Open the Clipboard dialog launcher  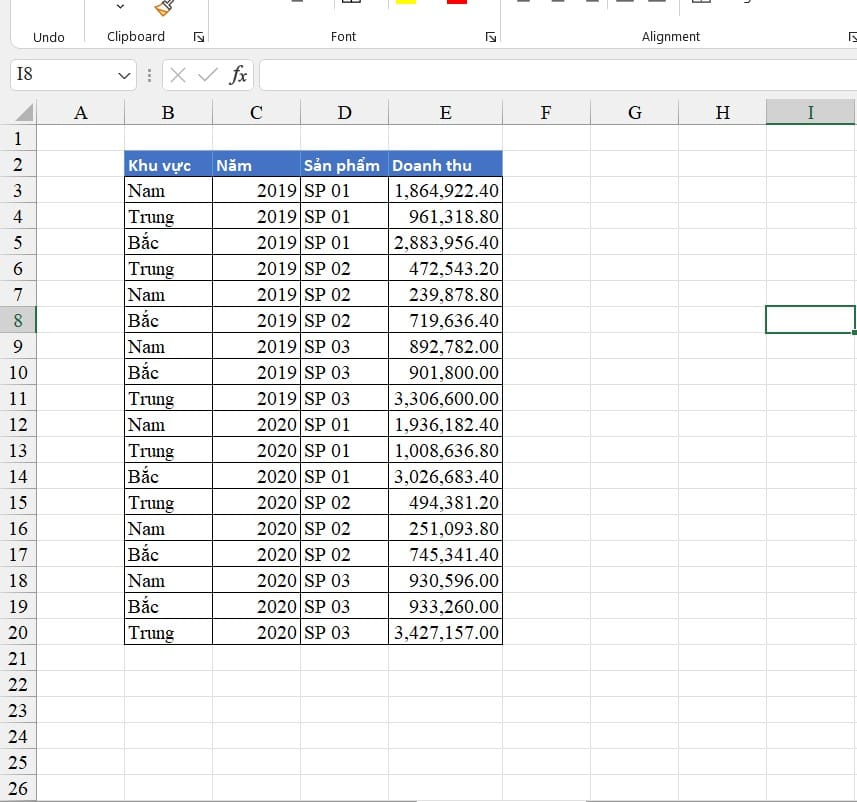[199, 37]
